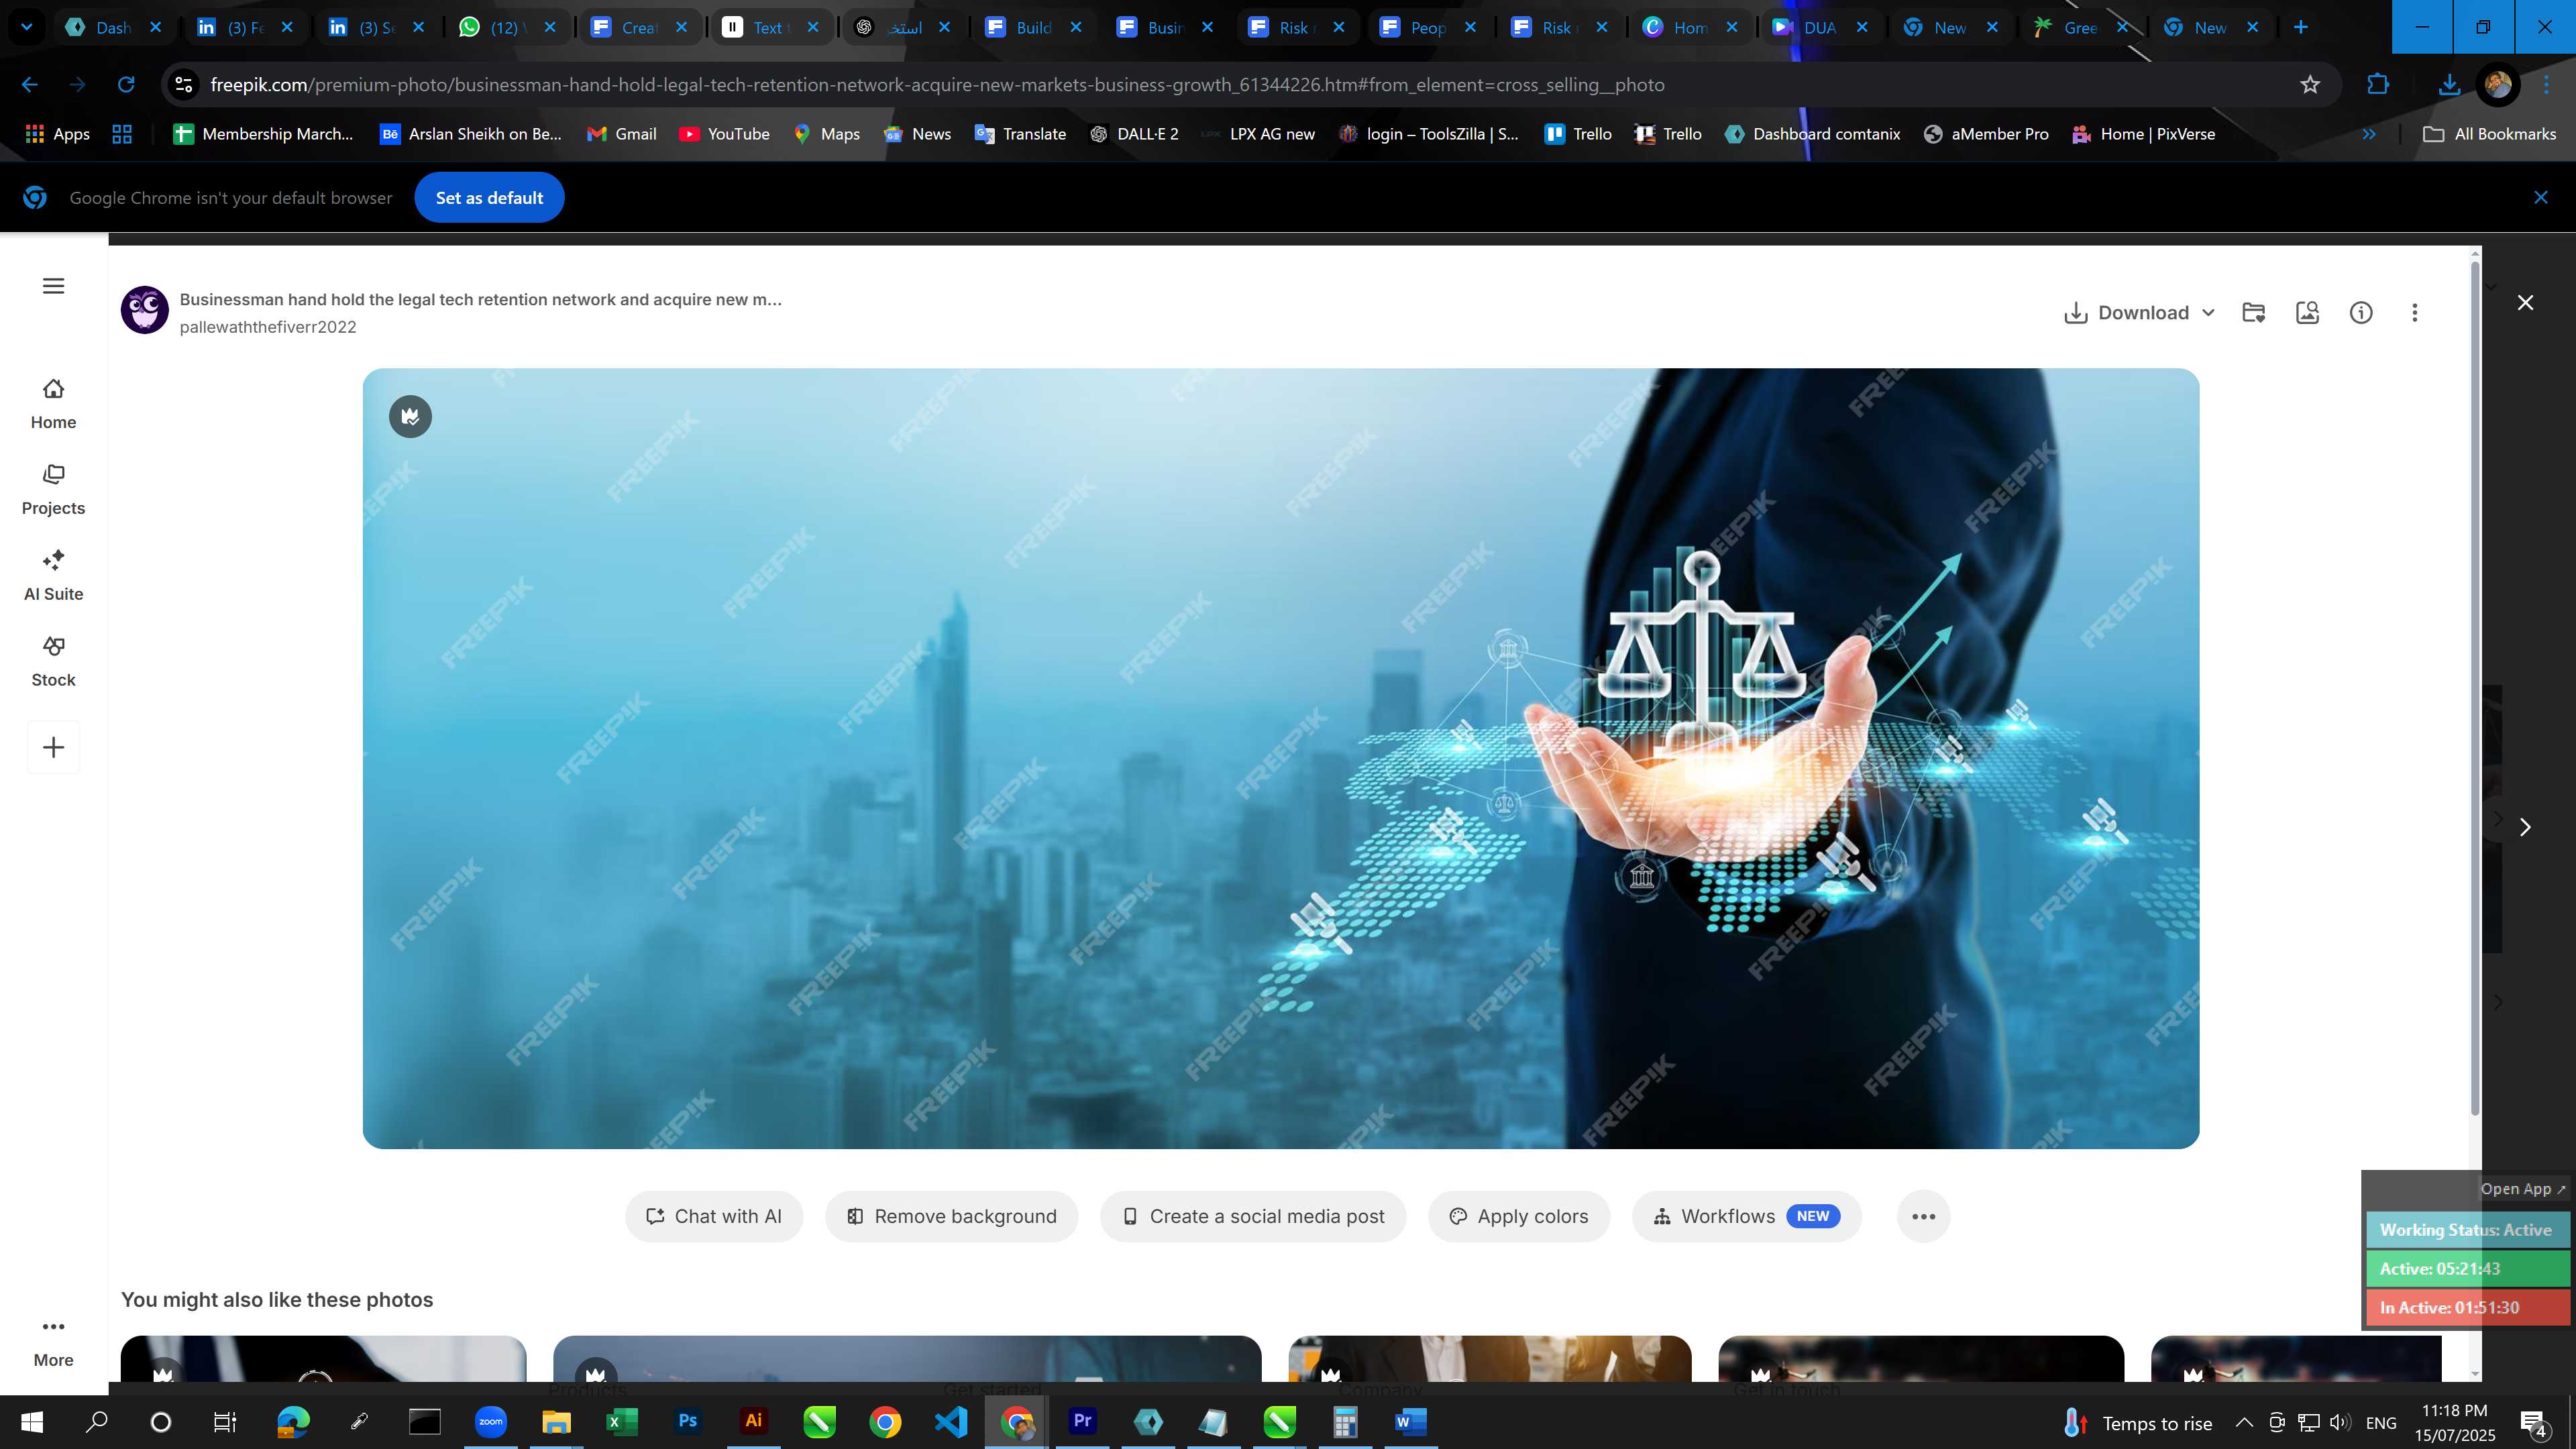Go to next image with right arrow

click(2525, 827)
